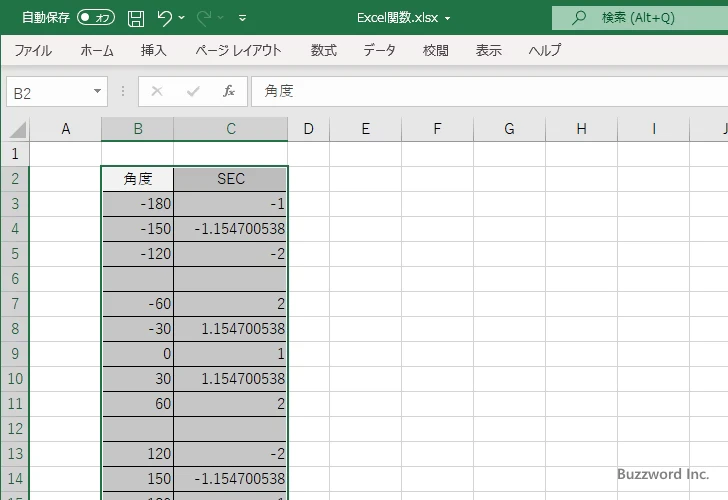Switch to the 校閲 tab
Image resolution: width=728 pixels, height=500 pixels.
tap(436, 50)
